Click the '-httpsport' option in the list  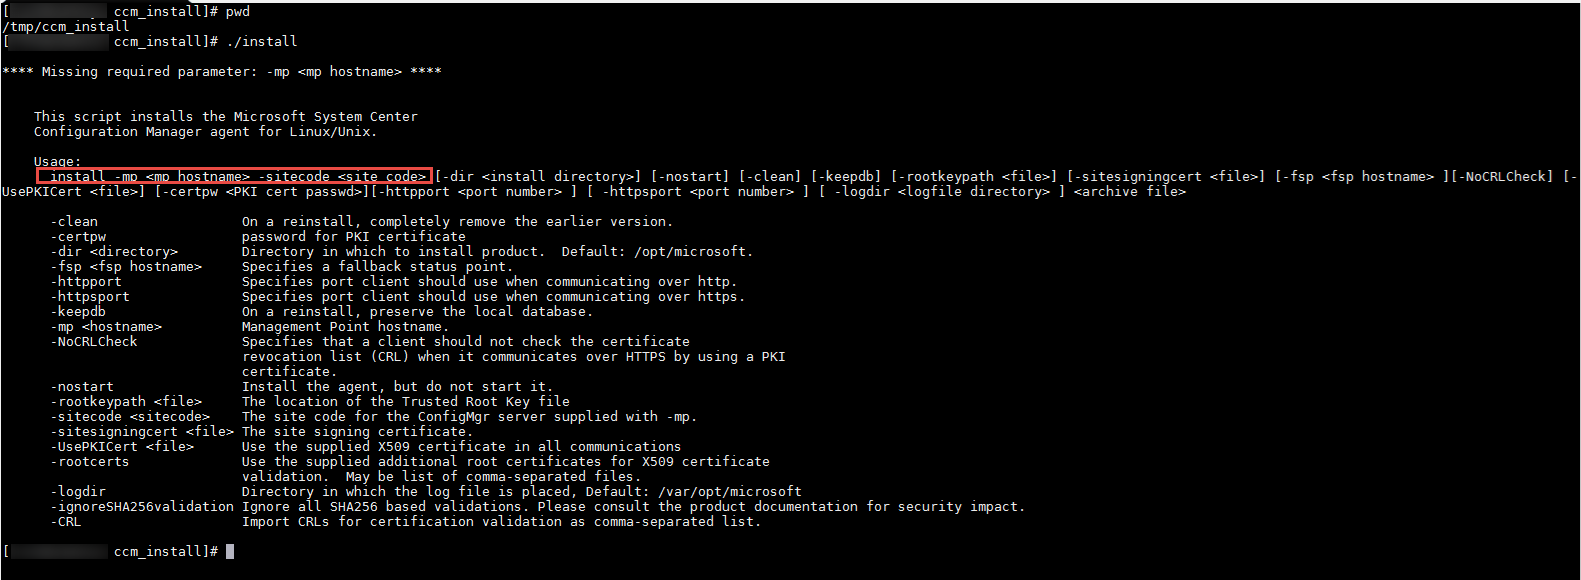point(90,297)
